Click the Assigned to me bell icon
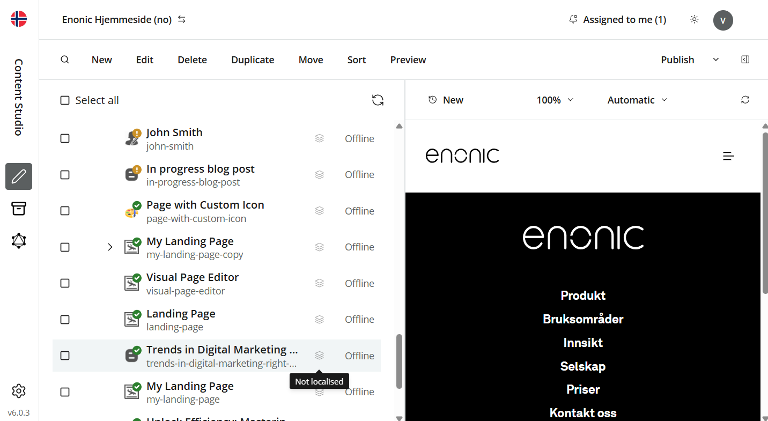The image size is (768, 421). coord(573,20)
